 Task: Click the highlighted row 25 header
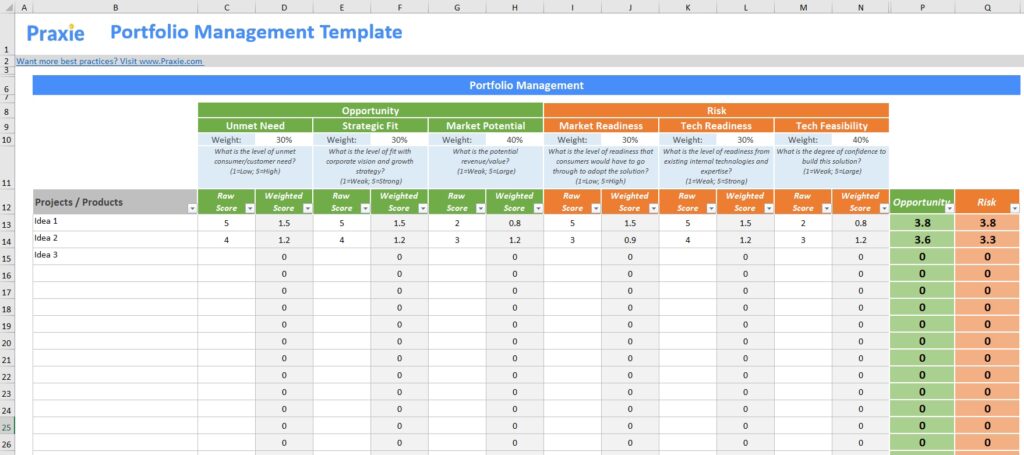click(x=7, y=426)
